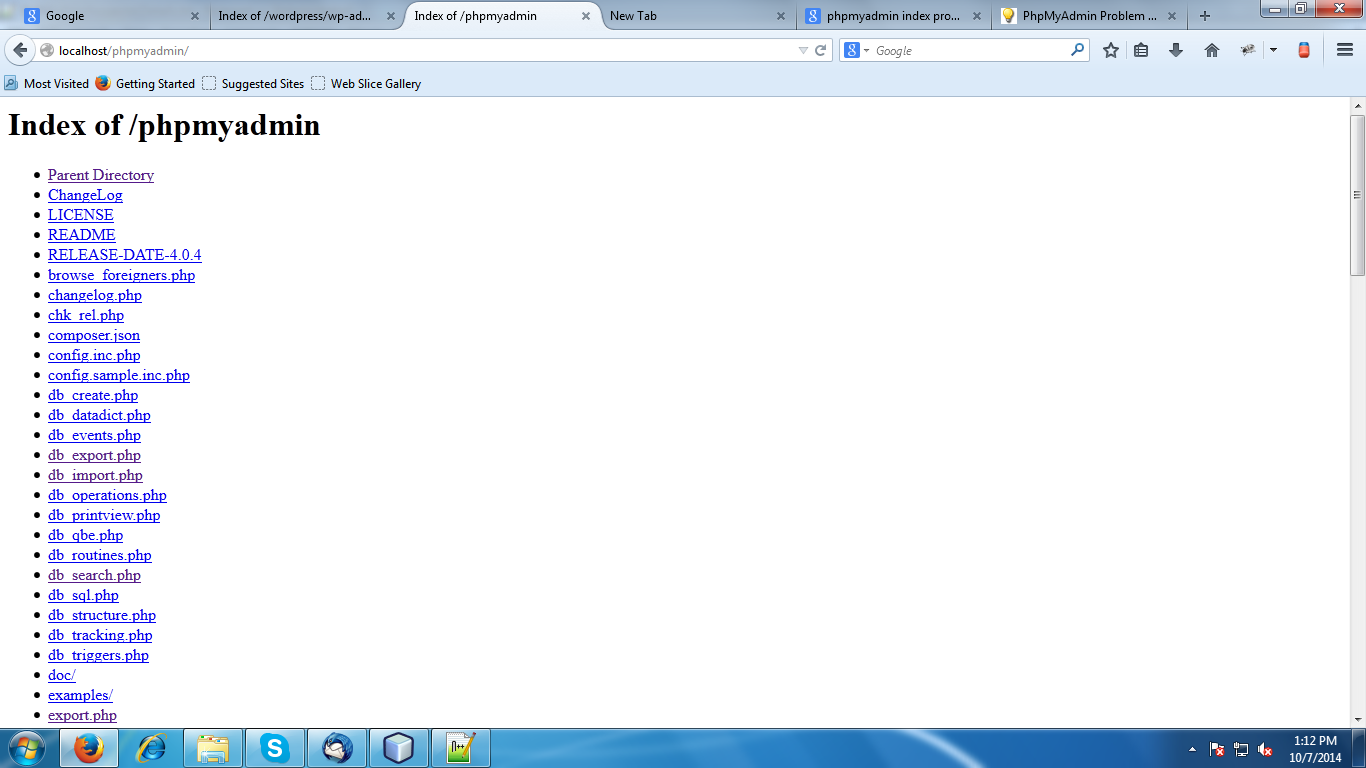
Task: Open the notepad editor icon in taskbar
Action: [x=461, y=748]
